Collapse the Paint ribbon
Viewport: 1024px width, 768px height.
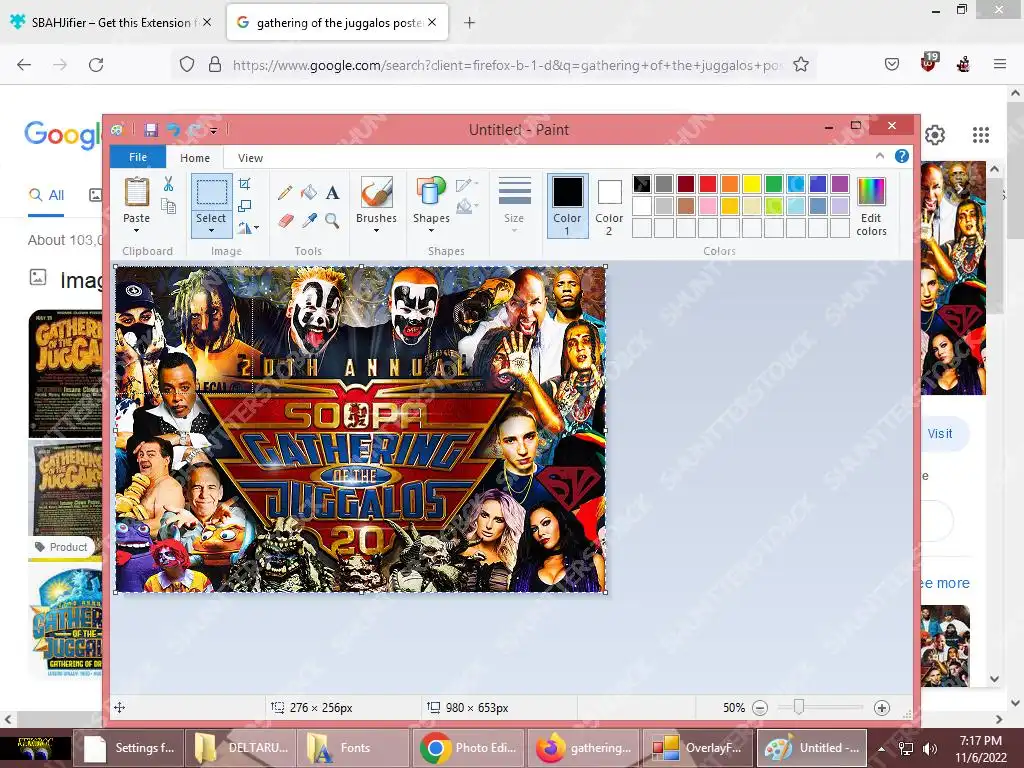[x=880, y=156]
